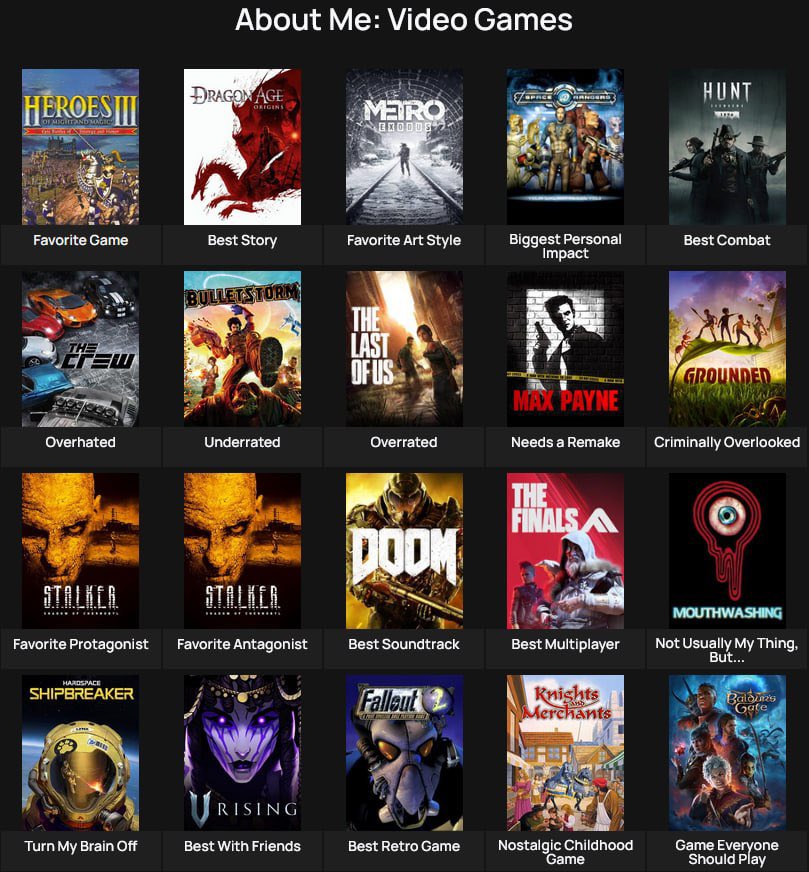Click the Max Payne cover
809x872 pixels.
coord(565,349)
